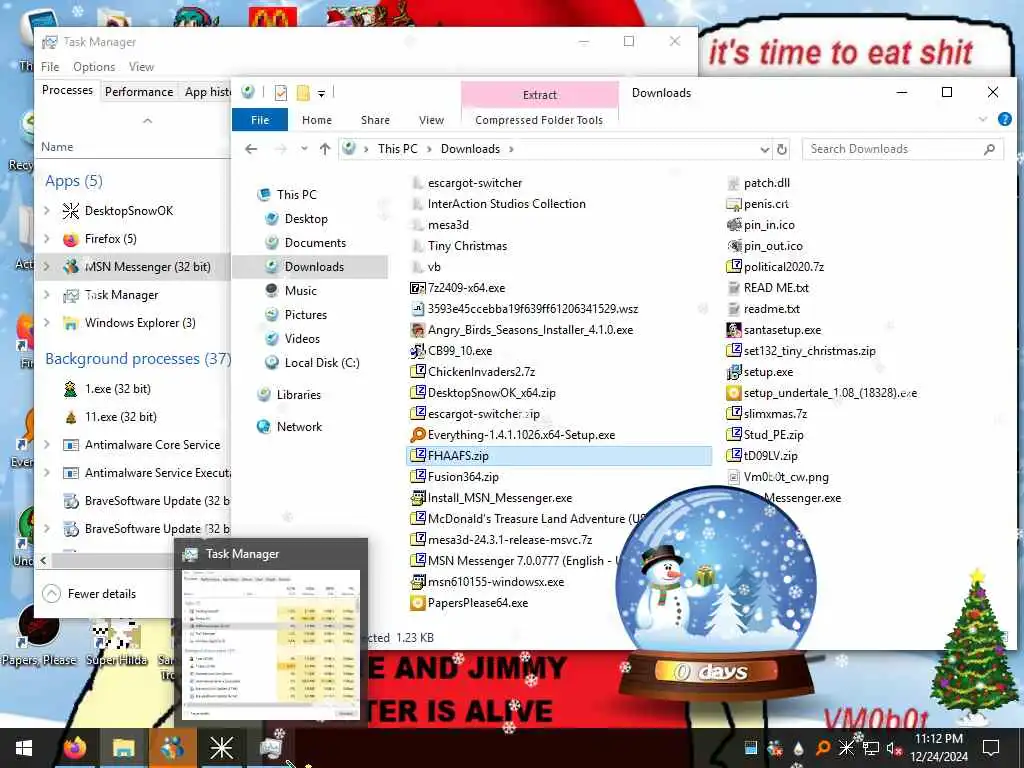Expand Antimalware Core Service entry
This screenshot has width=1024, height=768.
tap(46, 444)
